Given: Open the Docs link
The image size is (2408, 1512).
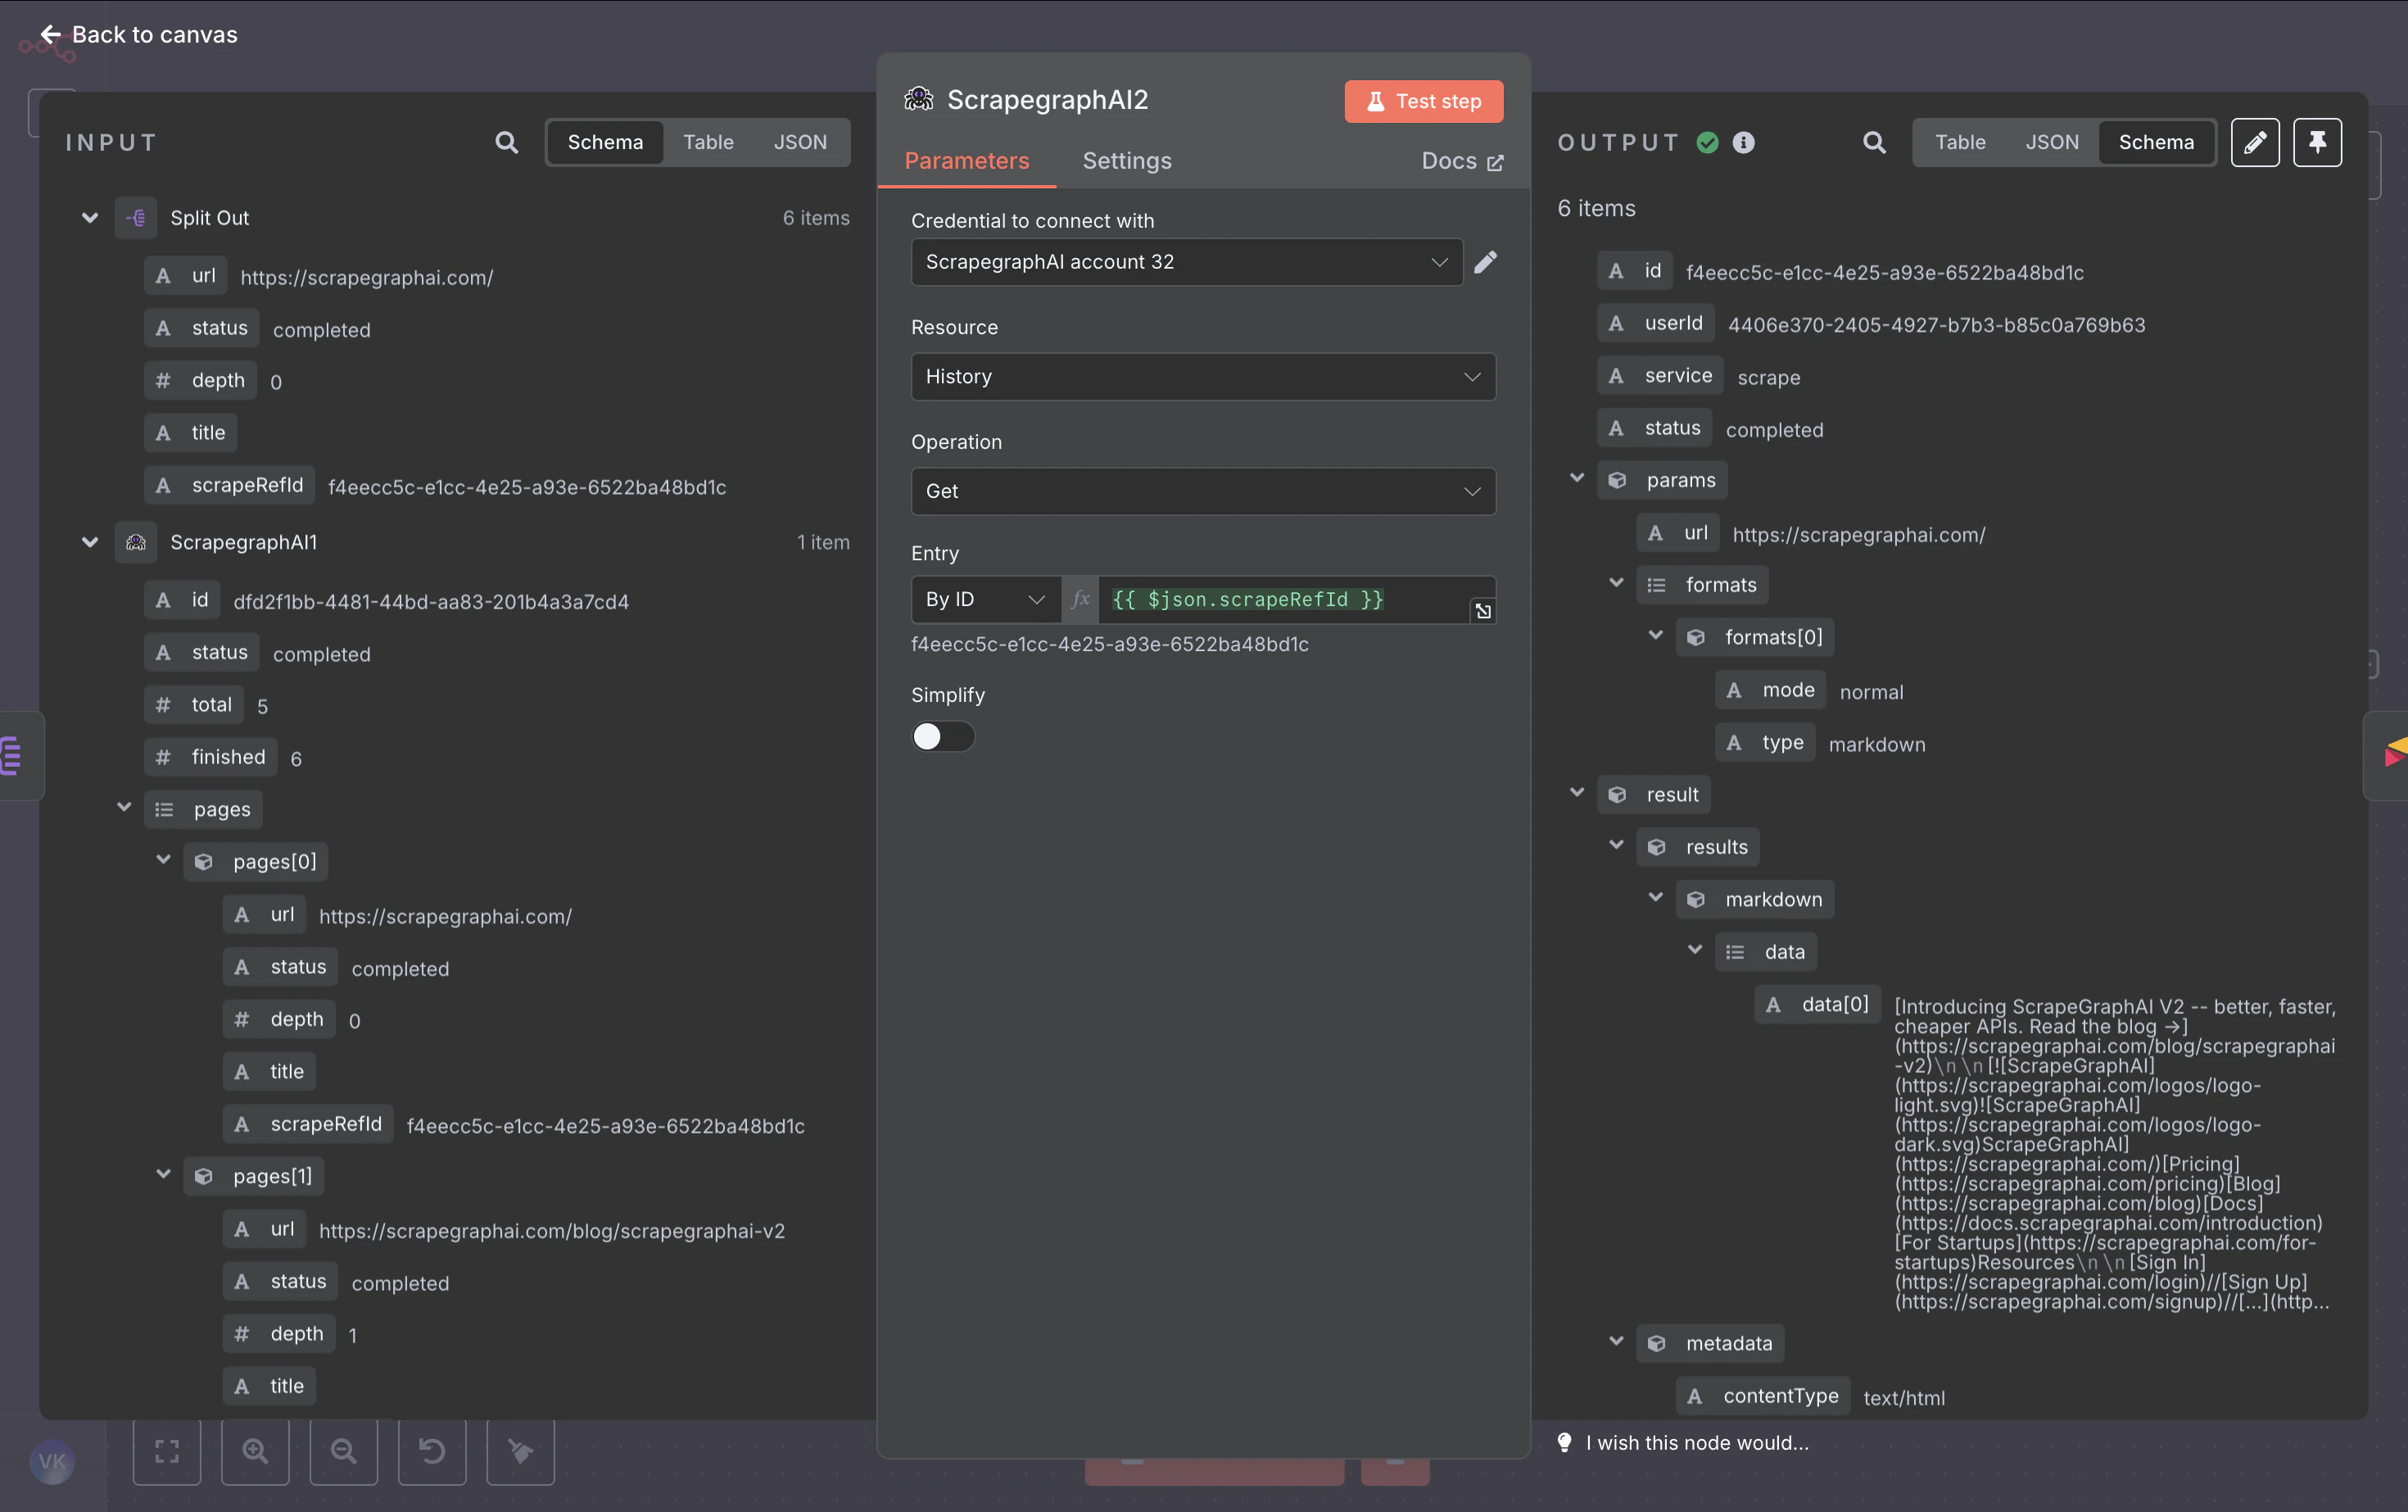Looking at the screenshot, I should click(1462, 161).
